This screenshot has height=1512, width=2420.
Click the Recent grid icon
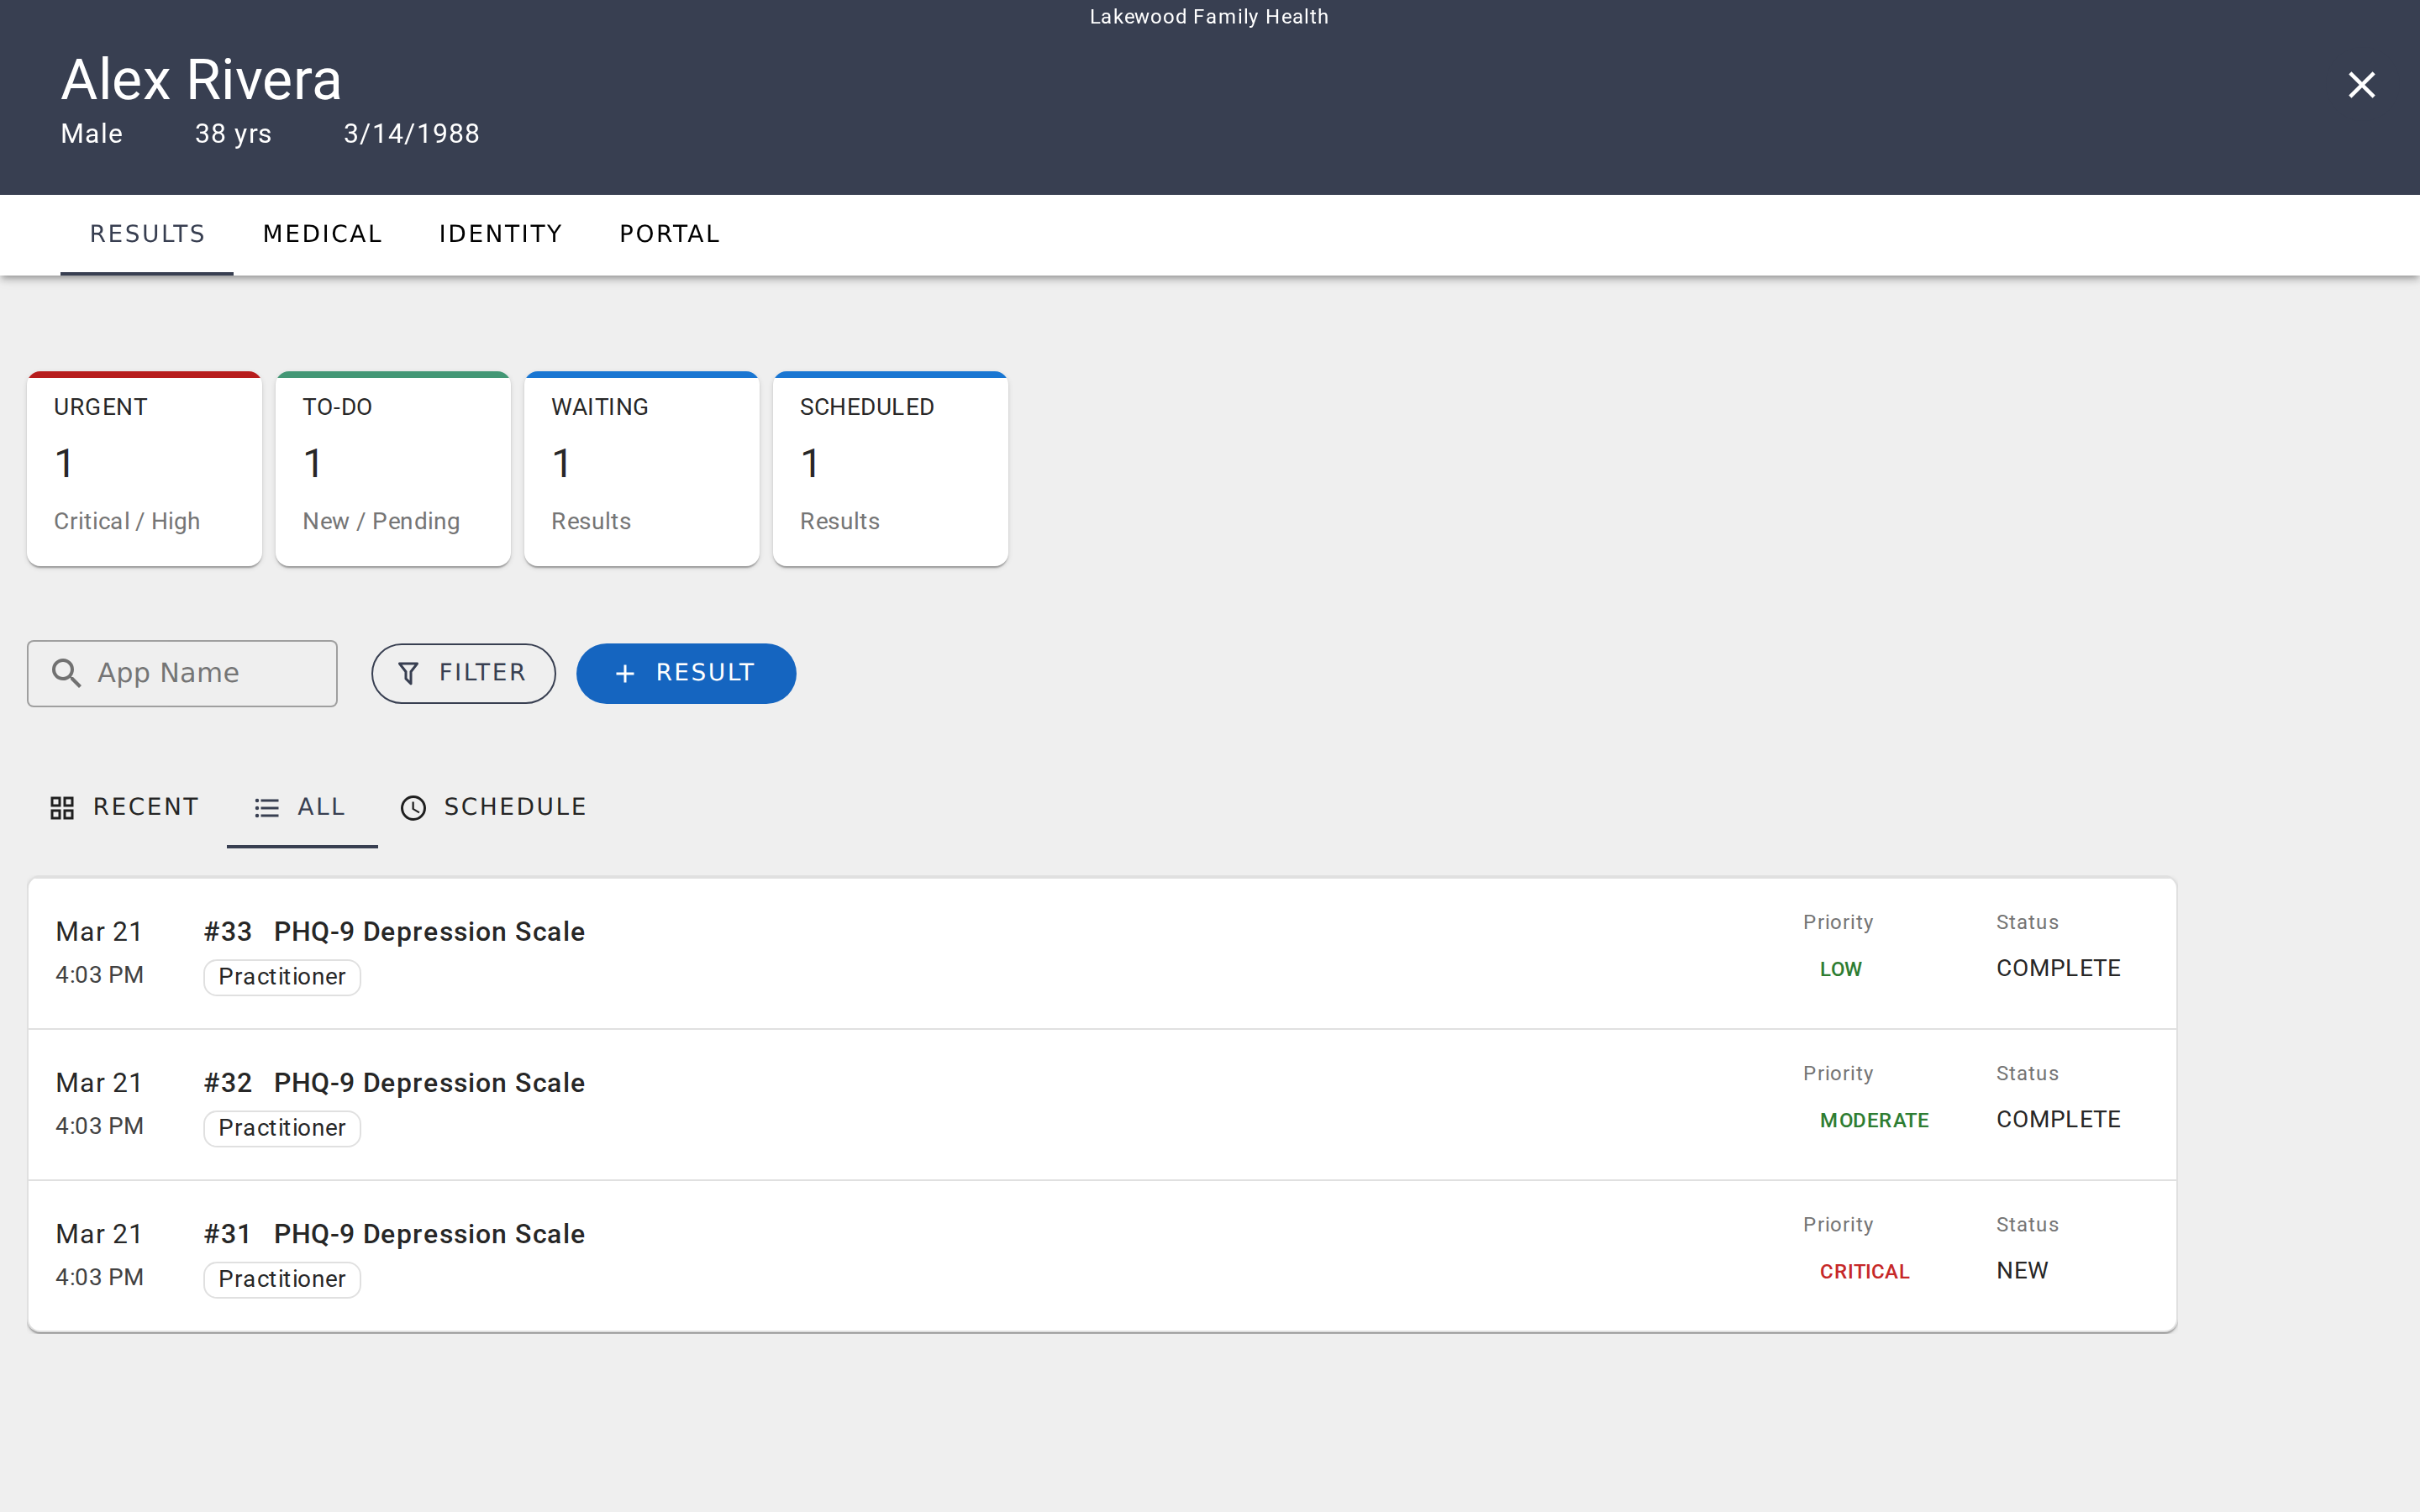point(62,808)
